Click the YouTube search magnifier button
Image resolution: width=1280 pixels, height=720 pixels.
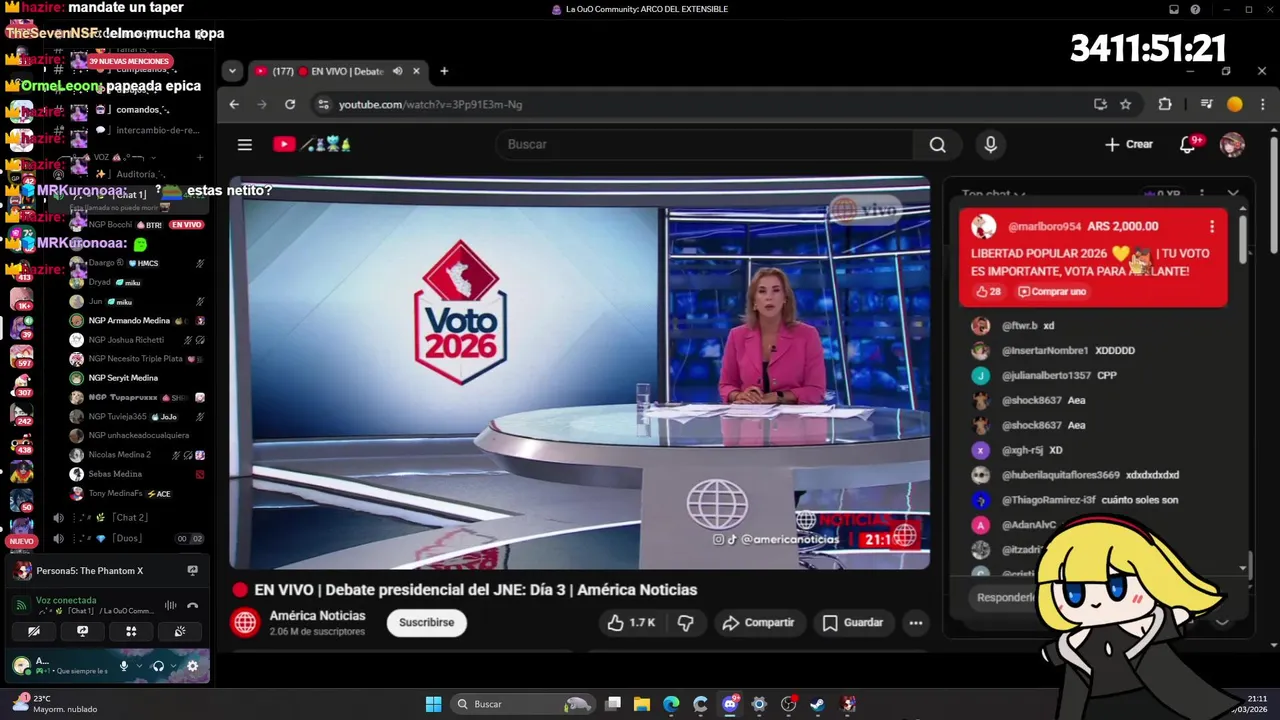coord(937,145)
